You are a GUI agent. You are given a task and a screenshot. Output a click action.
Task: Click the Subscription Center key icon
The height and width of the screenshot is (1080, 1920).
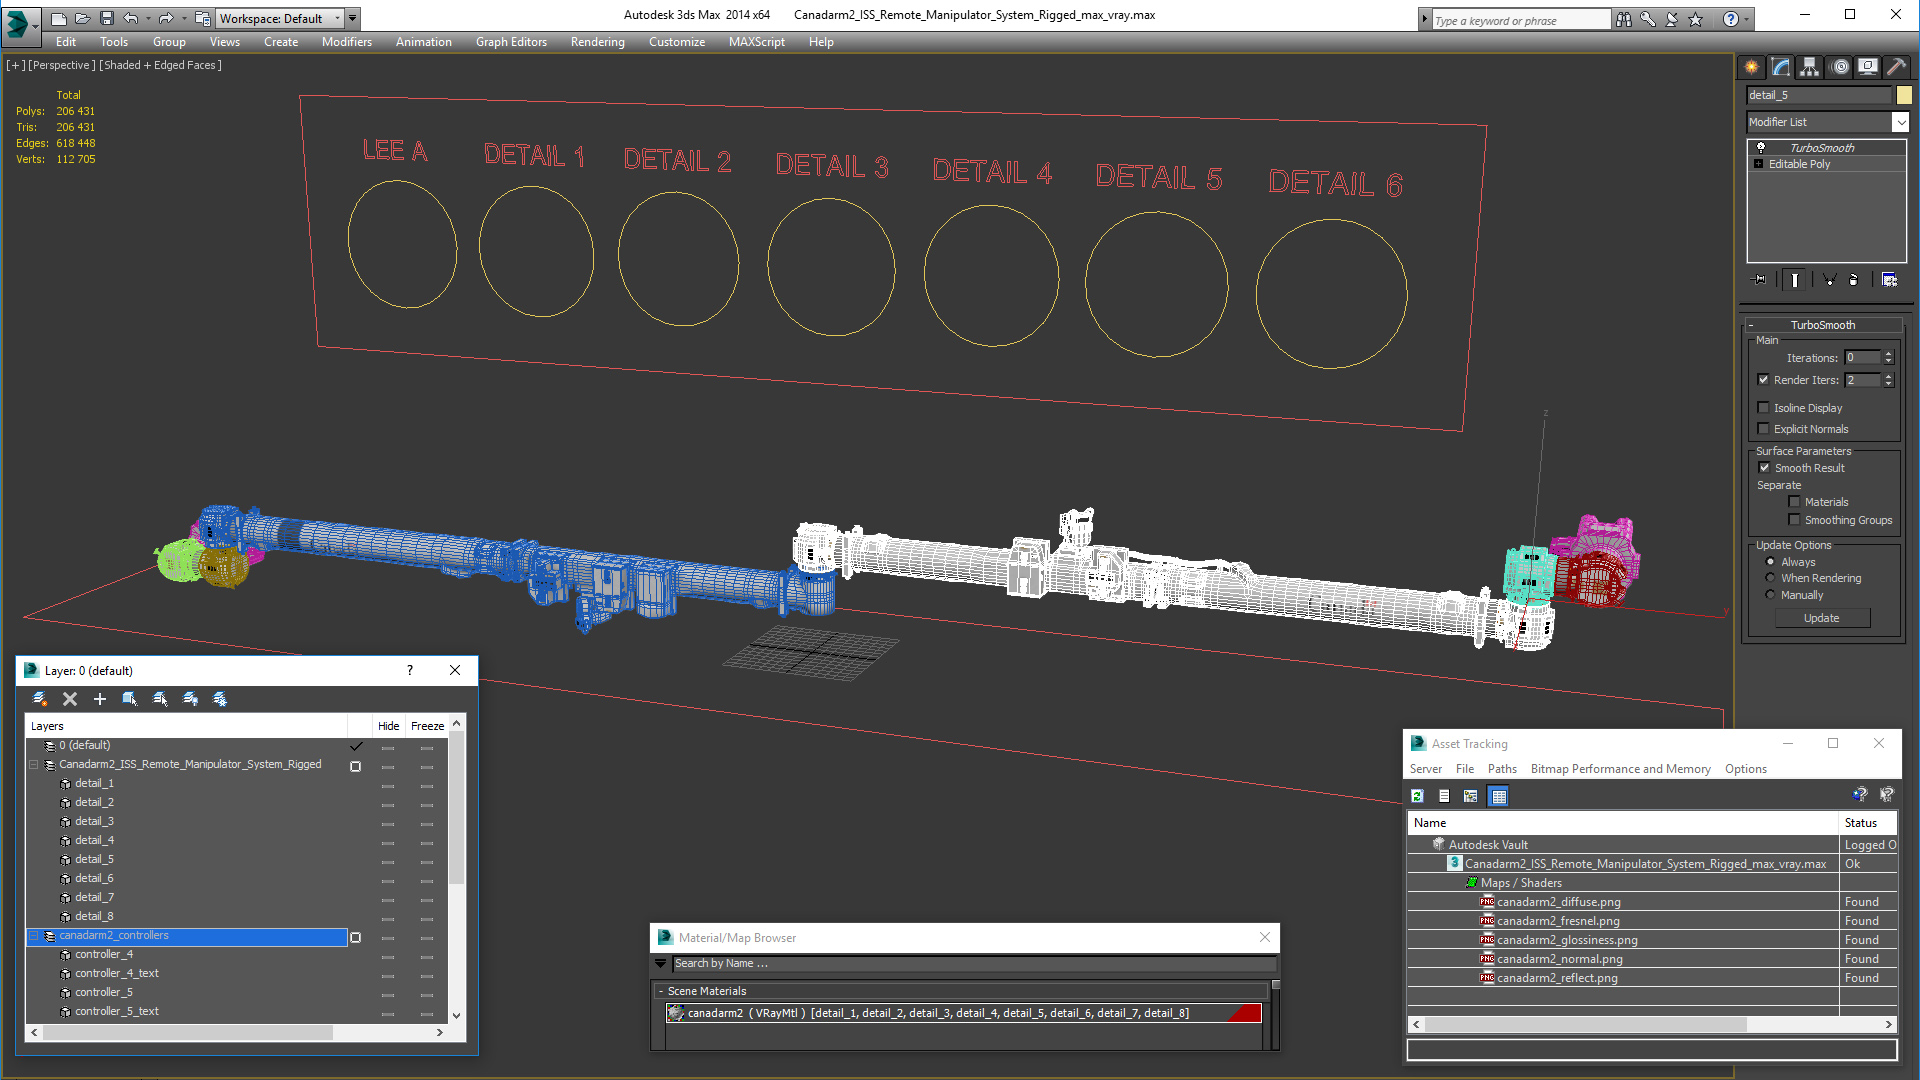(1648, 19)
